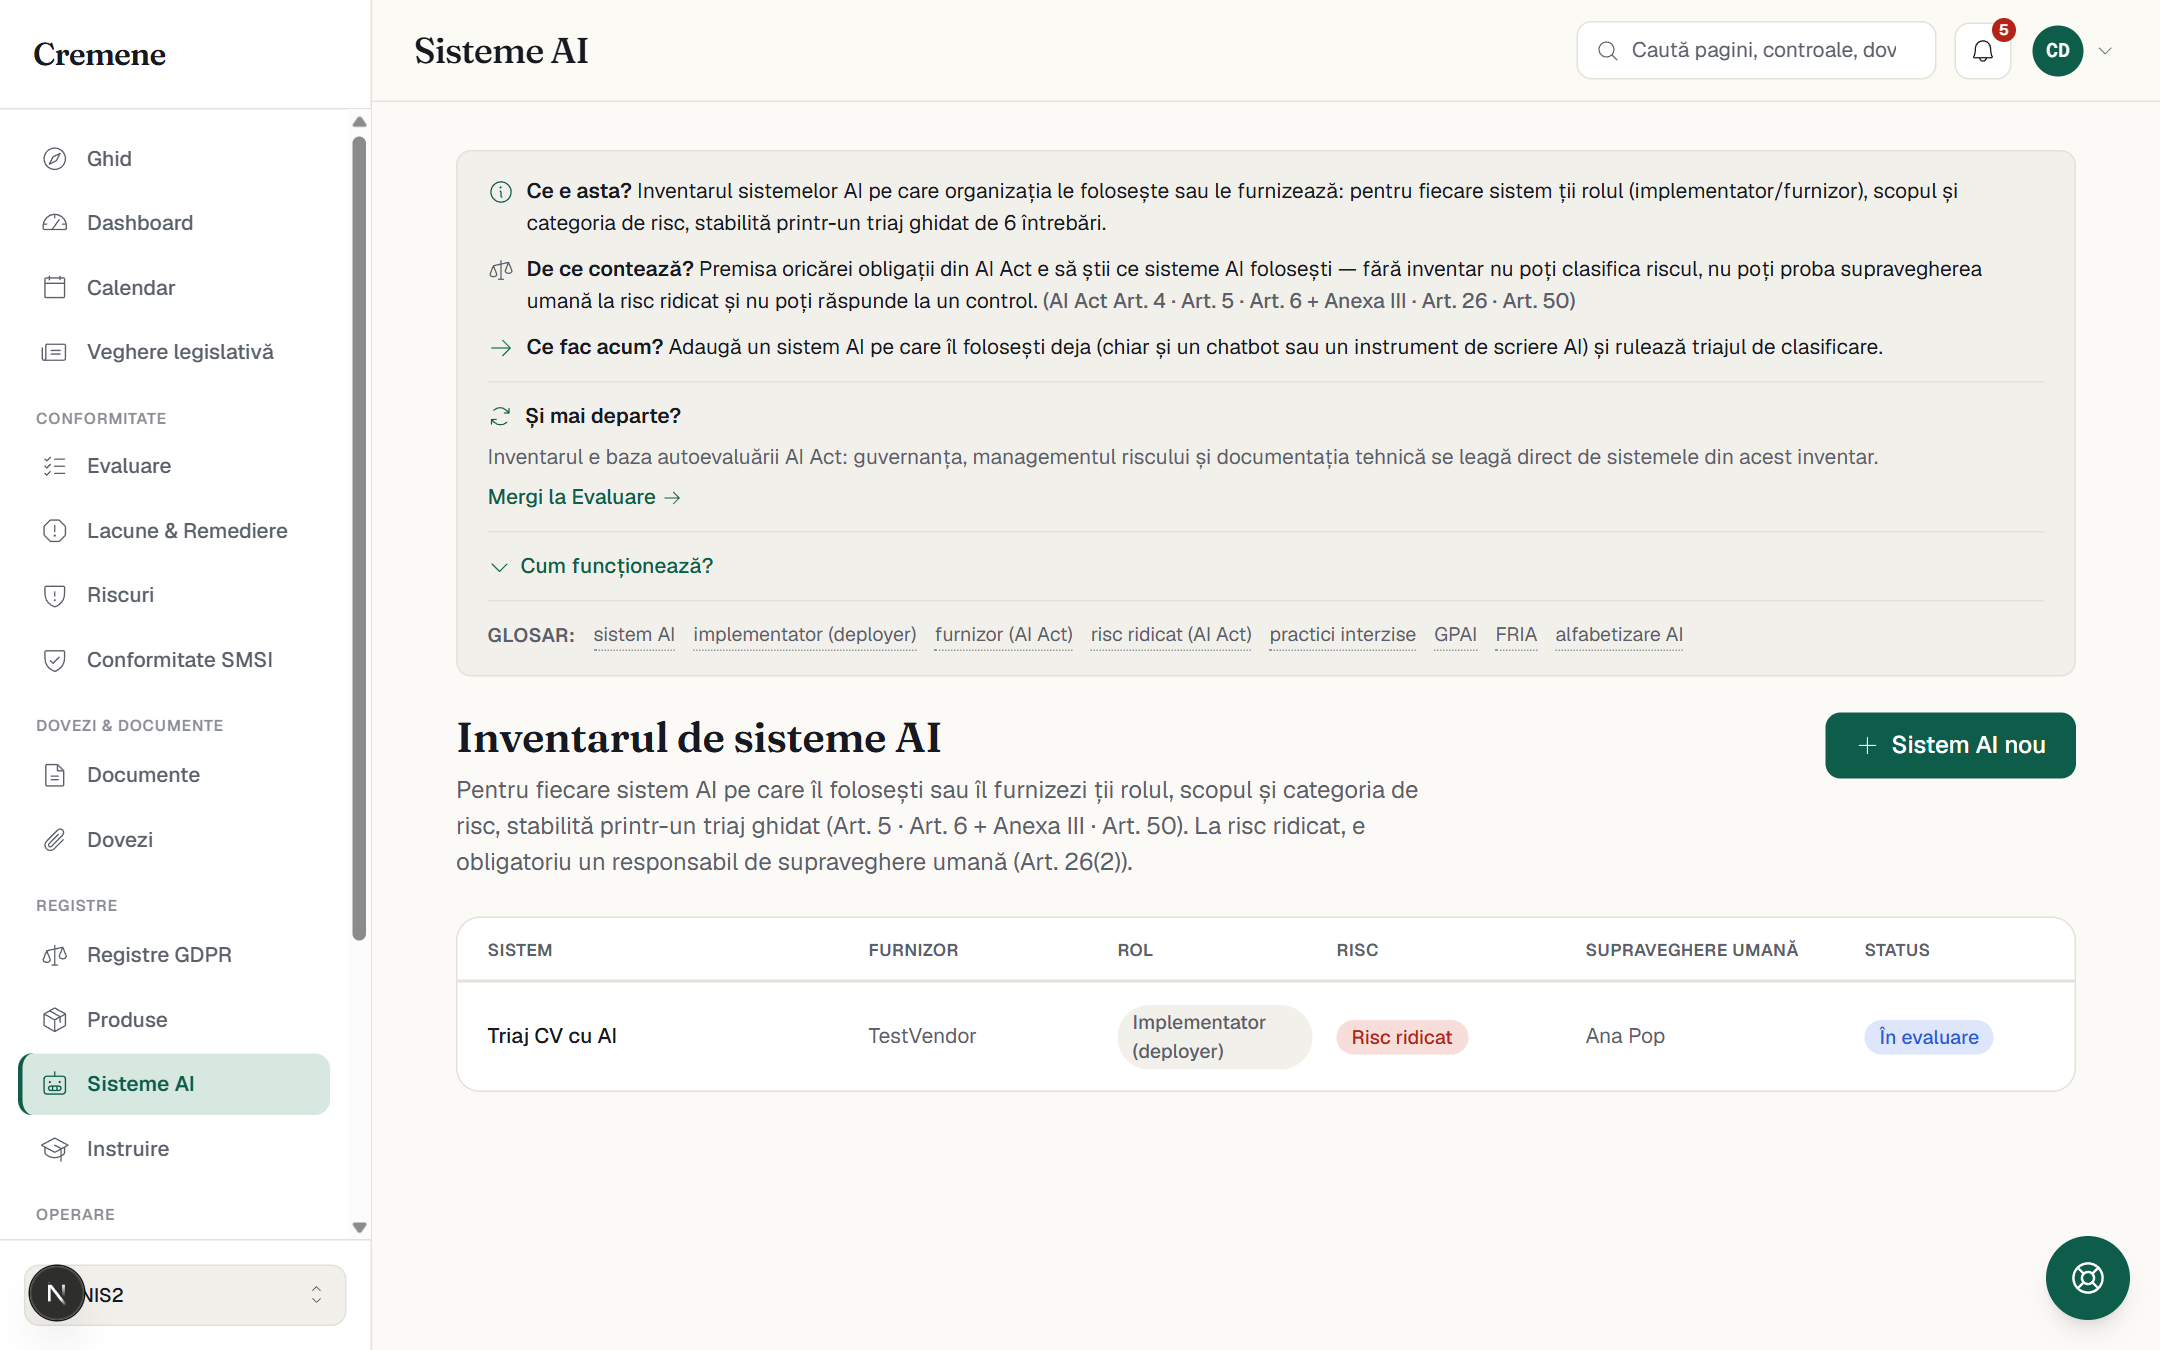
Task: Open the help lifebuoy floating button
Action: tap(2087, 1278)
